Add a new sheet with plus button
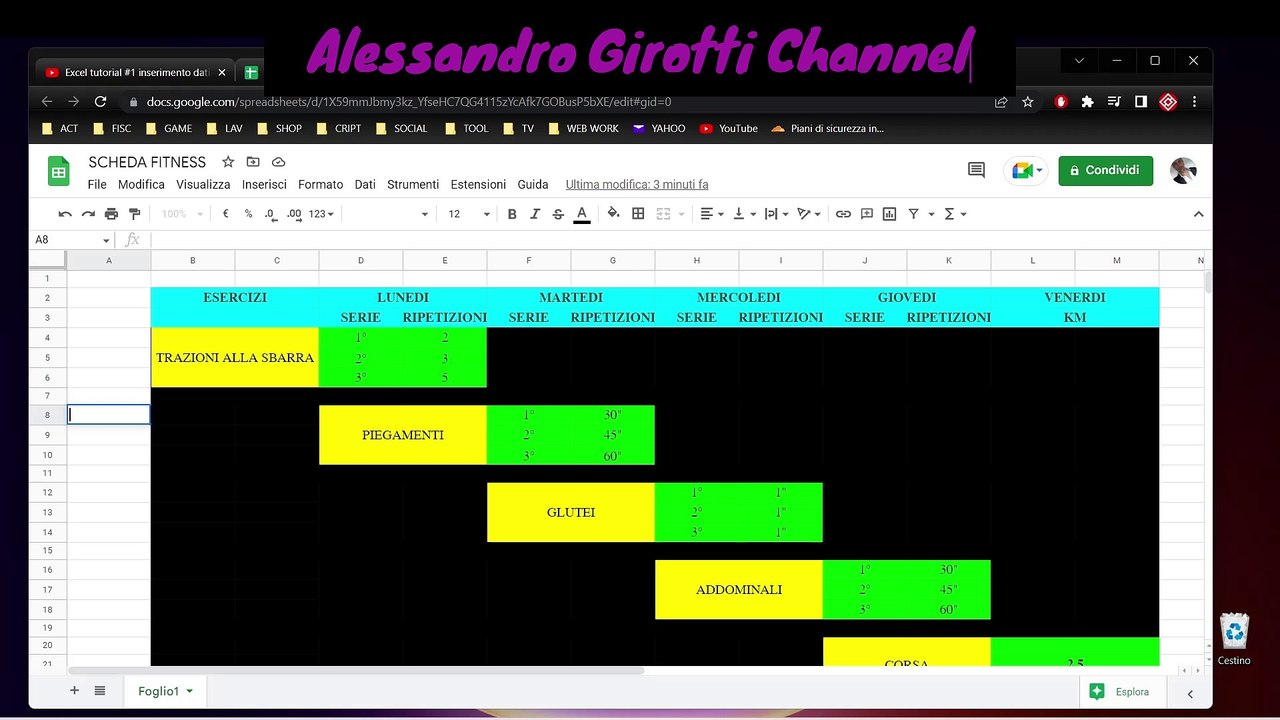The height and width of the screenshot is (720, 1280). (x=74, y=691)
